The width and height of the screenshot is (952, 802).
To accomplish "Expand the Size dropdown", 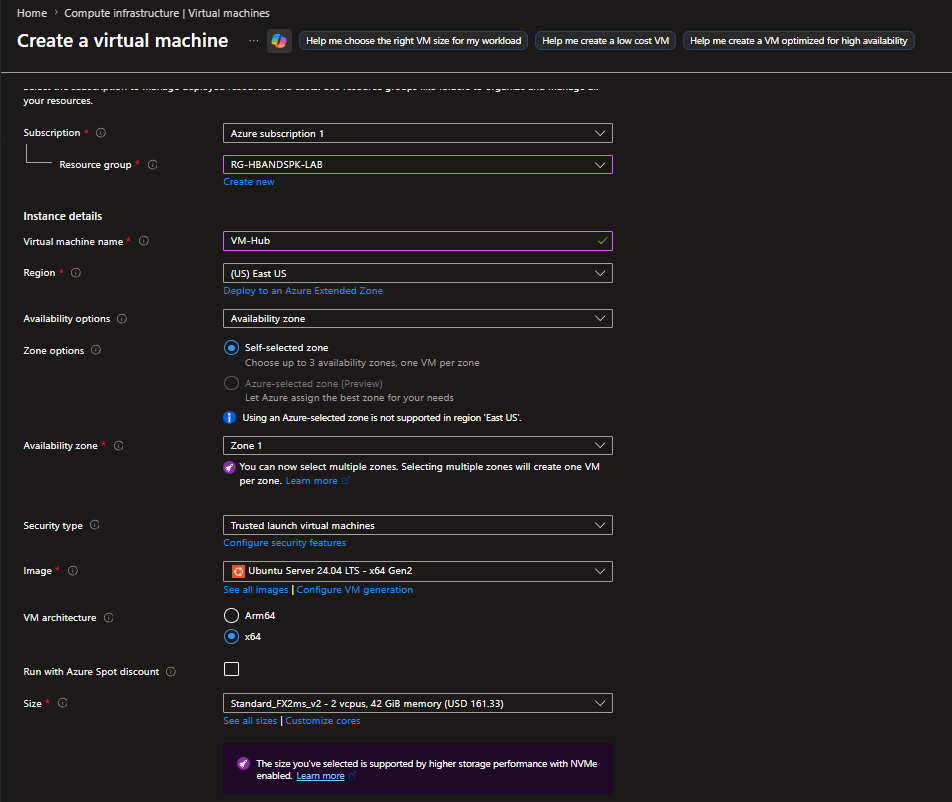I will [x=418, y=703].
